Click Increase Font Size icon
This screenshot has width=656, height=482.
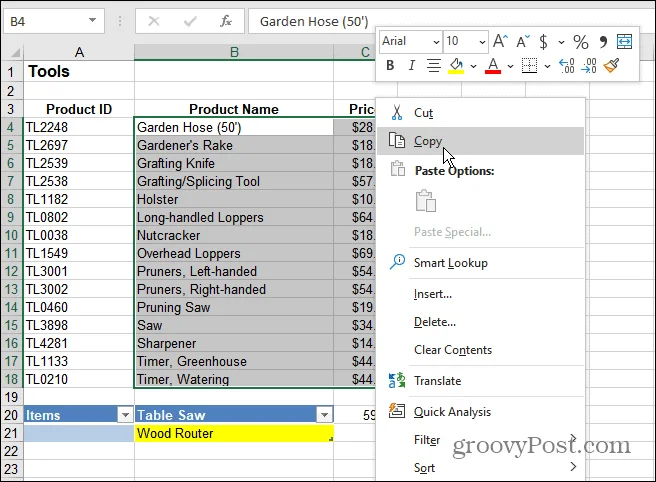pyautogui.click(x=500, y=41)
